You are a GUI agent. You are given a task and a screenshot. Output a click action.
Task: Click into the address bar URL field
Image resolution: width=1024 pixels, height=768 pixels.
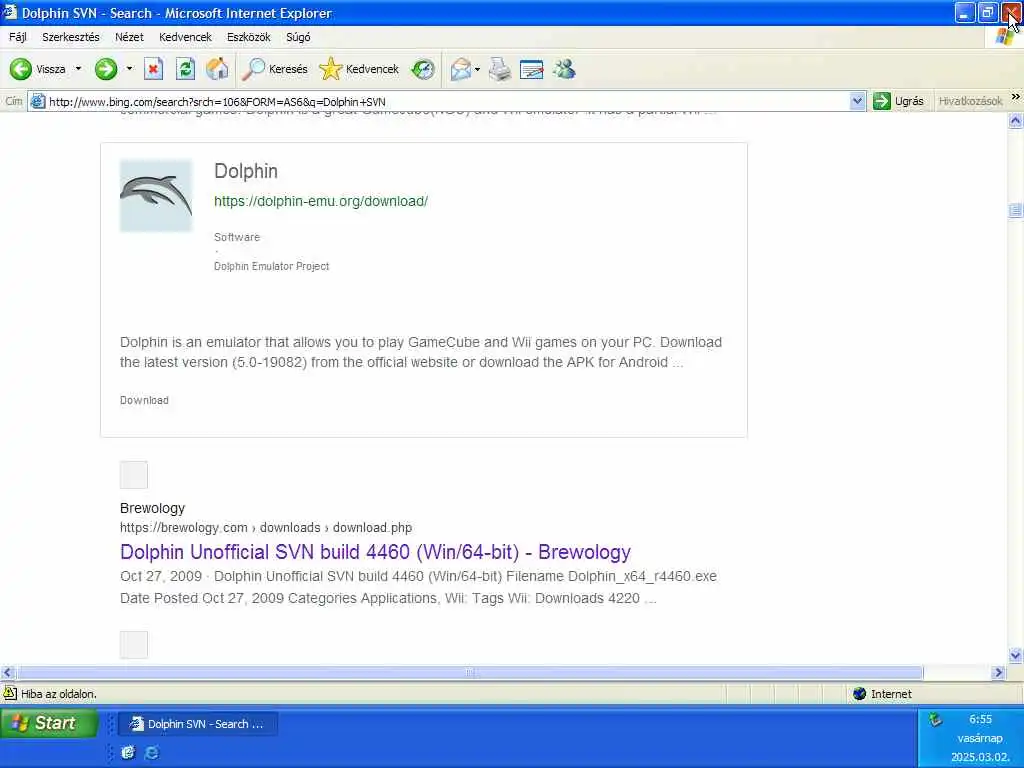tap(447, 101)
